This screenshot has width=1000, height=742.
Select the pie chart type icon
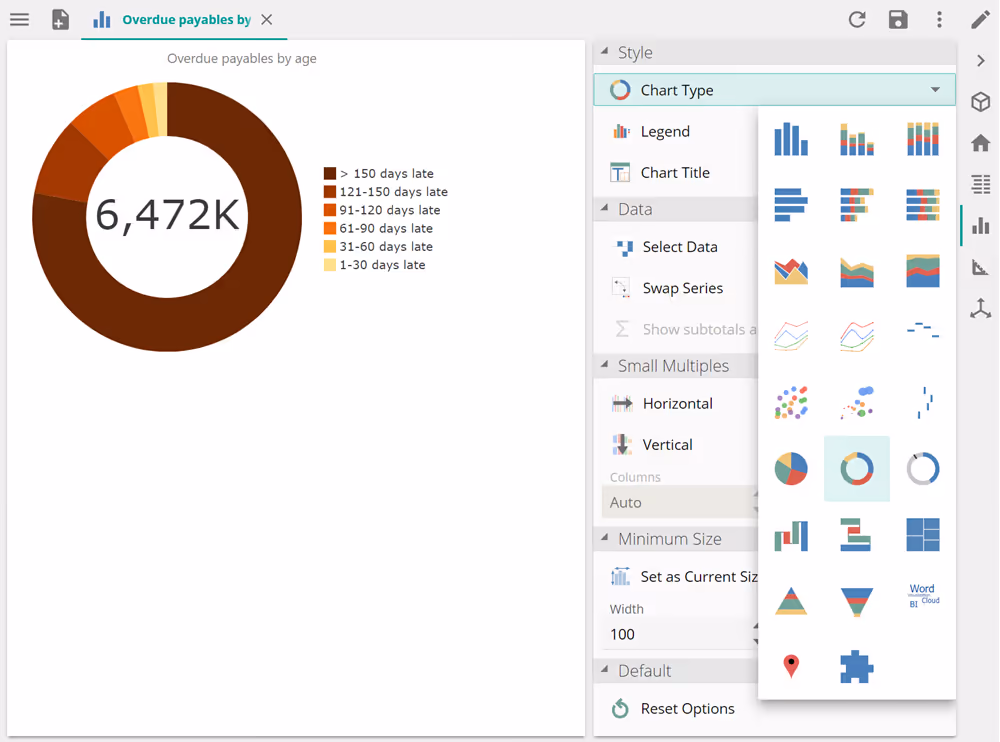click(791, 468)
